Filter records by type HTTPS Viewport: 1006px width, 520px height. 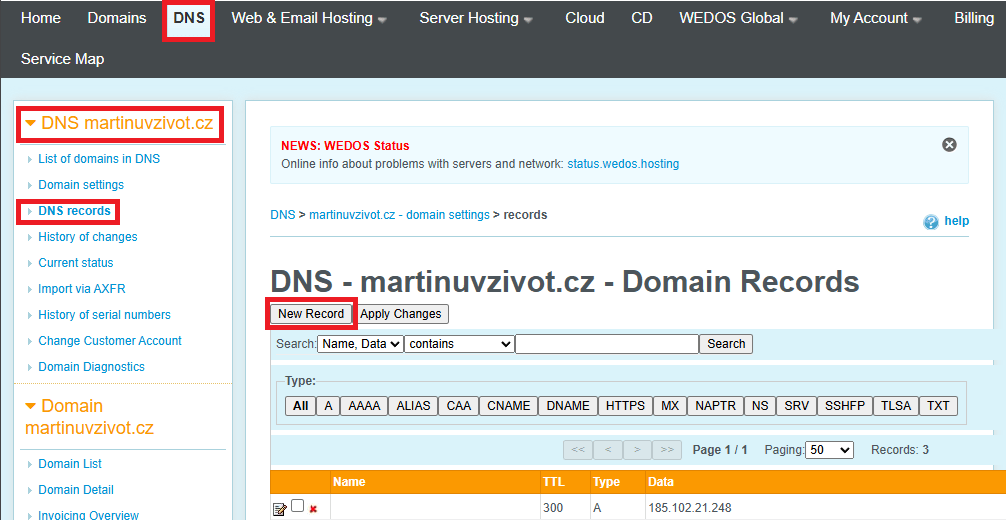tap(626, 406)
